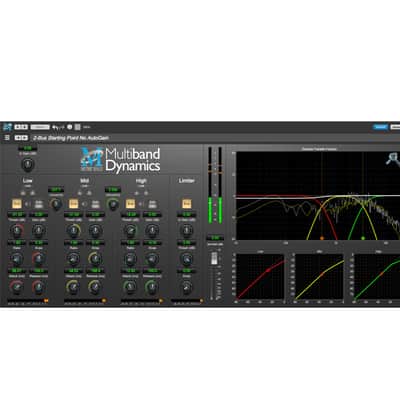Viewport: 400px width, 400px height.
Task: Toggle the High band speaker listen icon
Action: (141, 204)
